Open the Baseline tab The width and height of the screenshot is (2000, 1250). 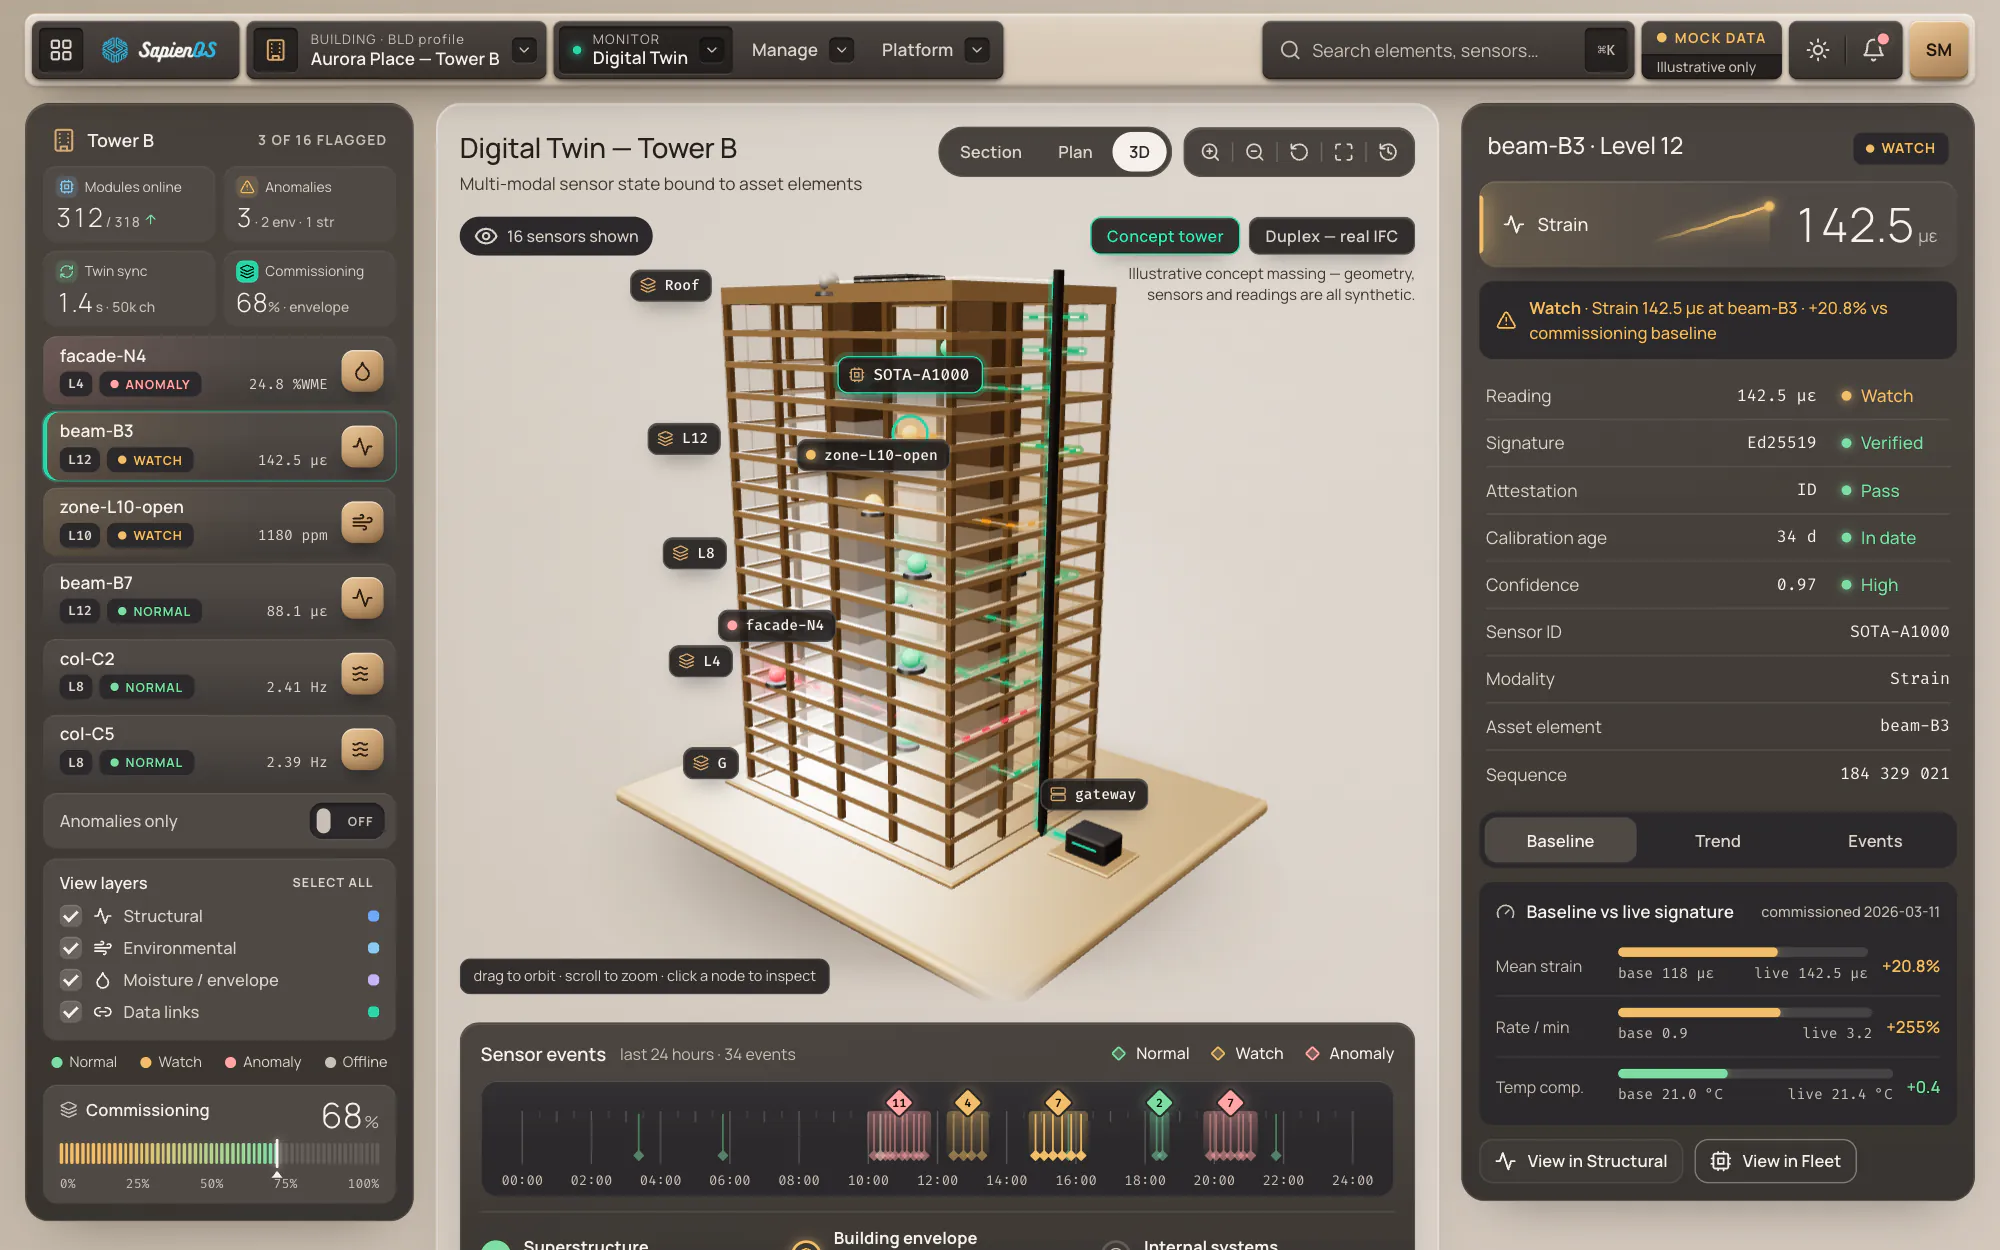[1560, 841]
